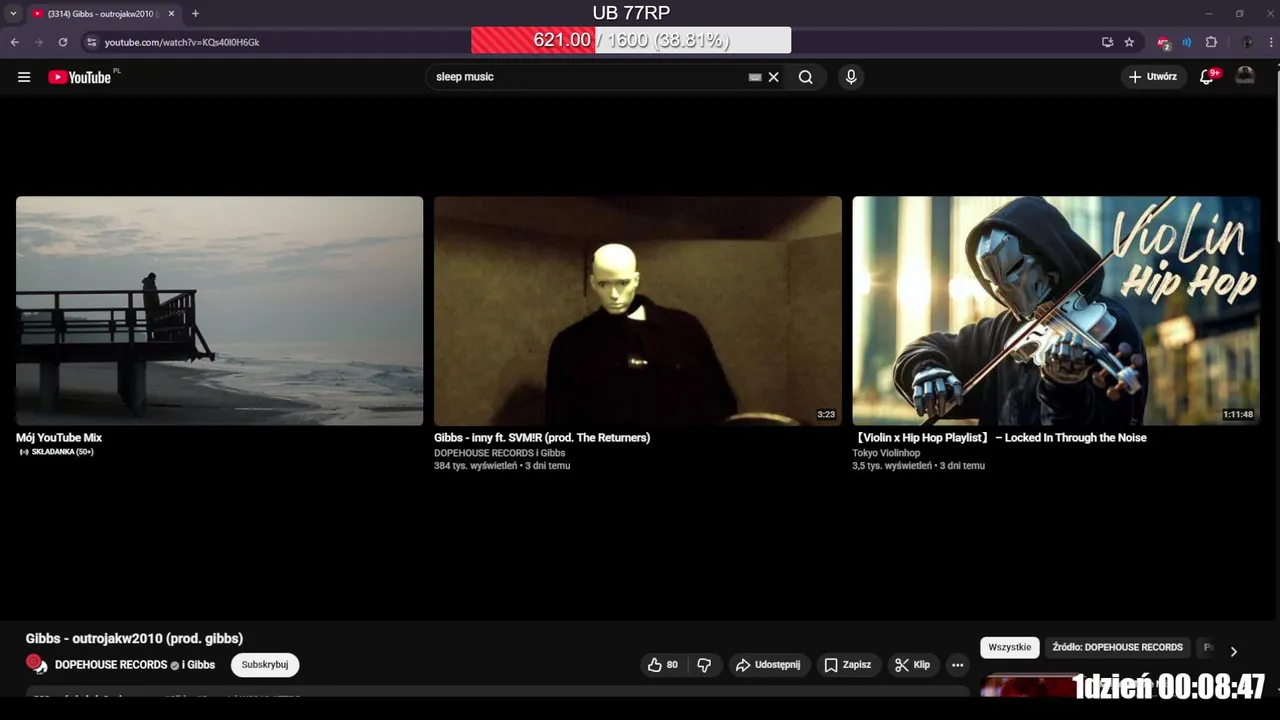Save the video with Zapisz
This screenshot has height=720, width=1280.
[x=847, y=665]
